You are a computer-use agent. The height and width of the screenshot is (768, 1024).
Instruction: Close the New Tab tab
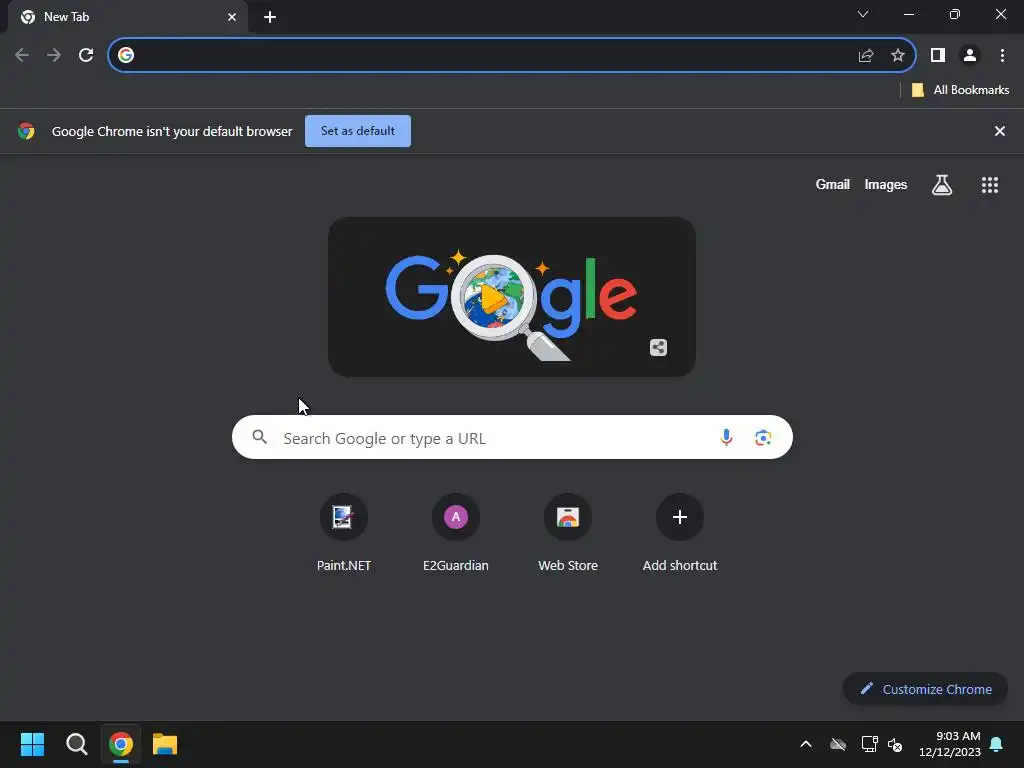(x=232, y=17)
